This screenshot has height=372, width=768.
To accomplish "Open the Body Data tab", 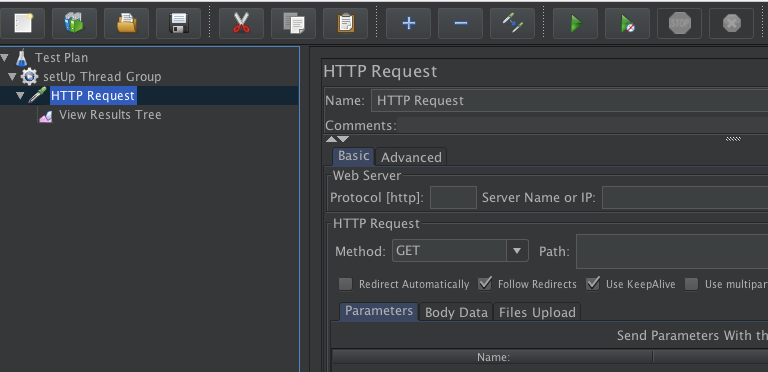I will tap(456, 312).
